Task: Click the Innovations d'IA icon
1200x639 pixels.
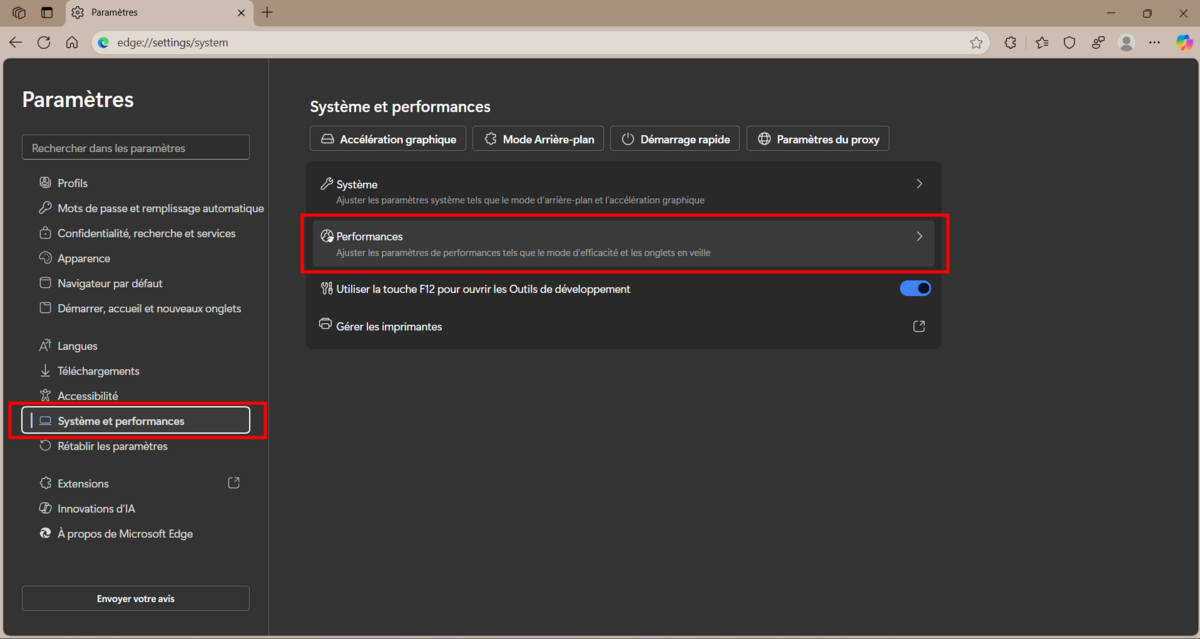Action: tap(45, 508)
